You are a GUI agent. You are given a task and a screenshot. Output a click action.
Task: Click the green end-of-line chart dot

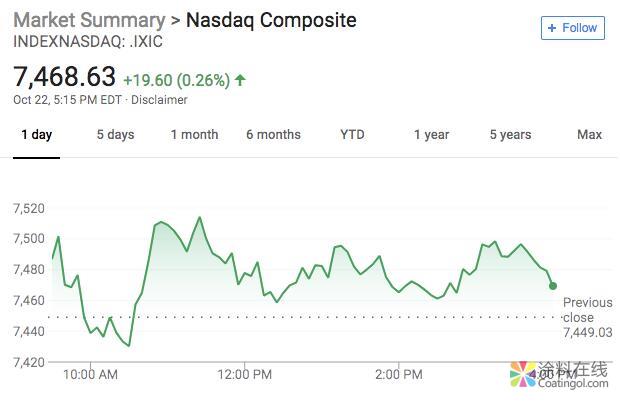[x=553, y=286]
